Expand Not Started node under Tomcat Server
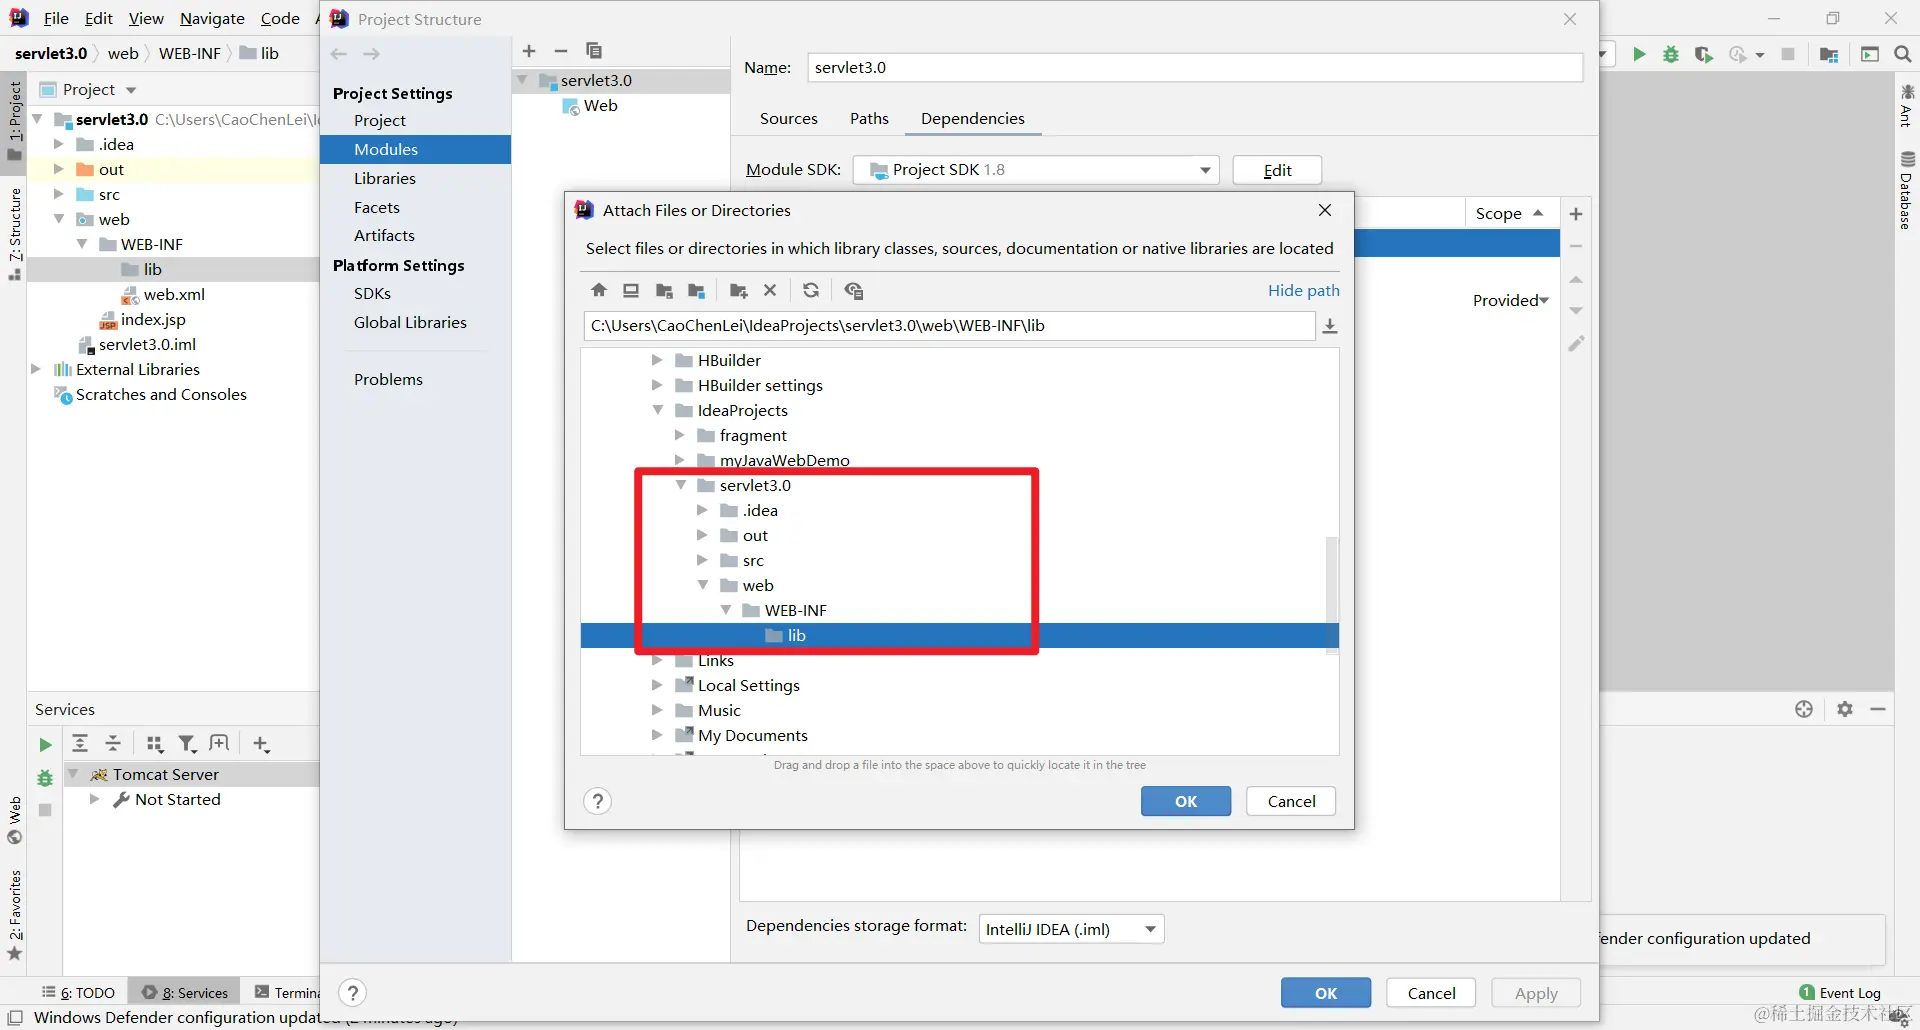The height and width of the screenshot is (1030, 1920). (x=94, y=799)
